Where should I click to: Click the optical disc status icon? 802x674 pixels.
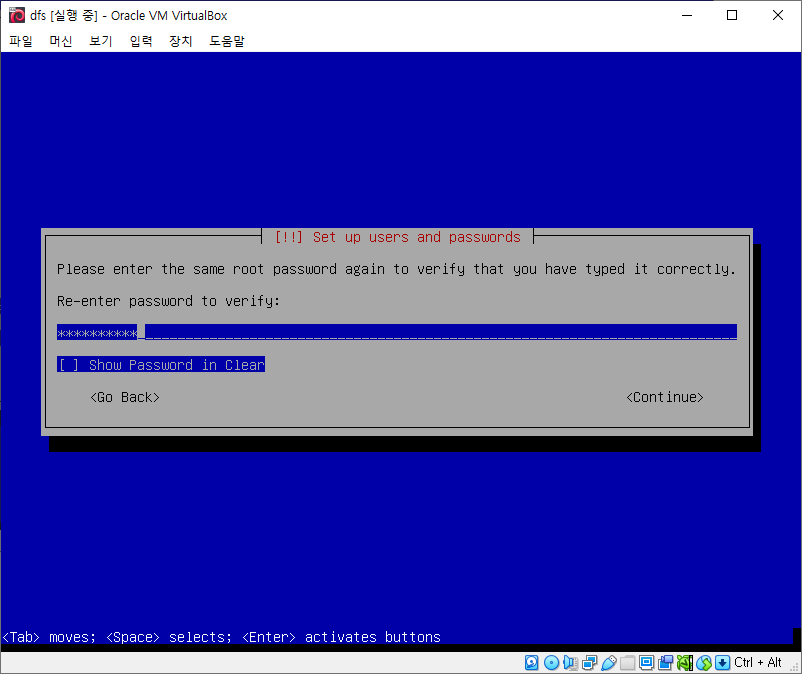pyautogui.click(x=551, y=663)
